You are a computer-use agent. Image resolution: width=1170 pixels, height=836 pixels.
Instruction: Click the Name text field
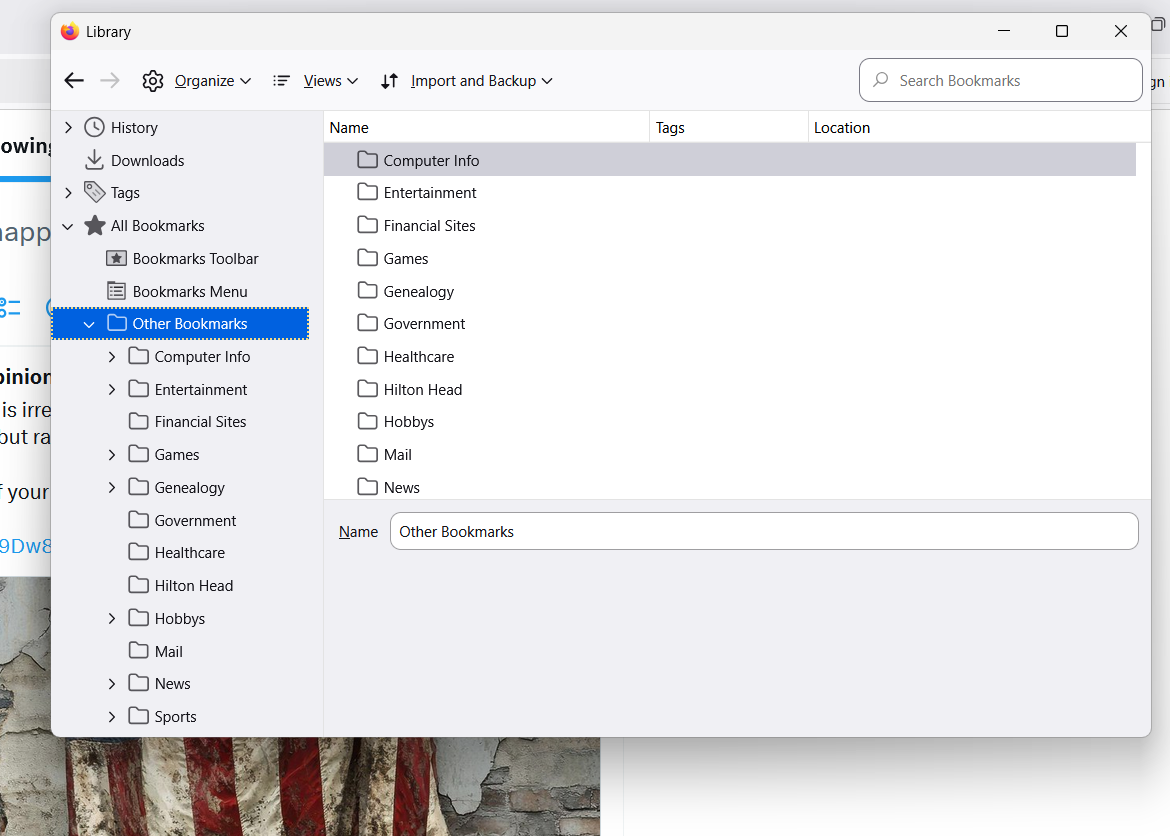(763, 532)
